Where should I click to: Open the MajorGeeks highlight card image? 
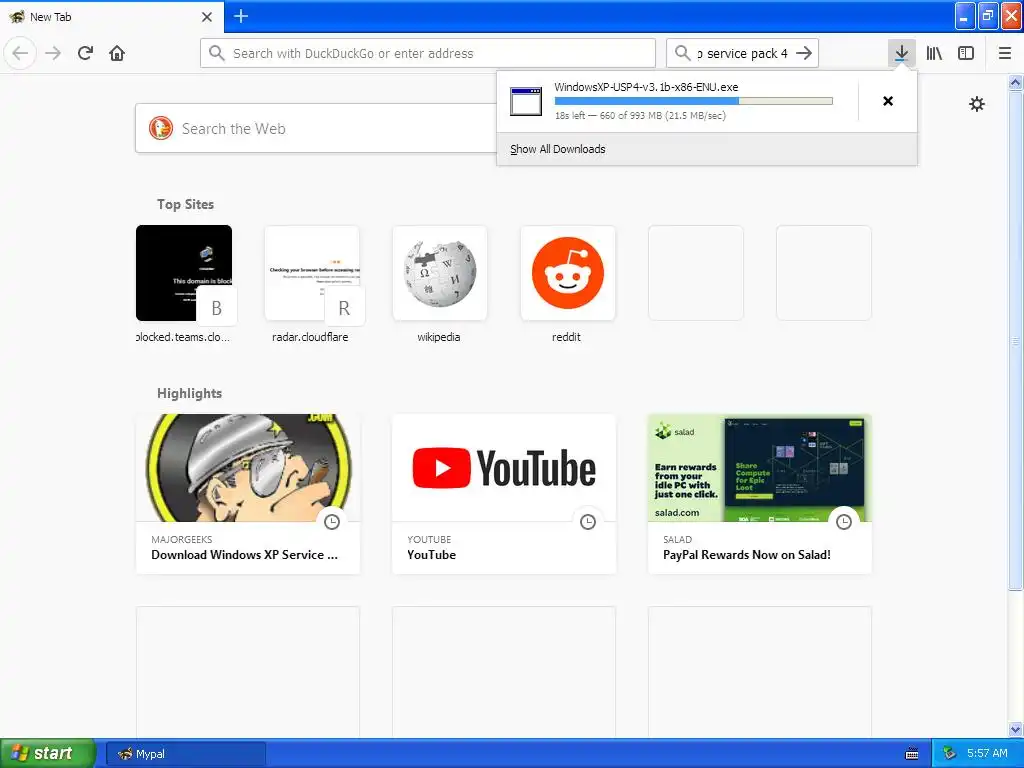click(248, 468)
